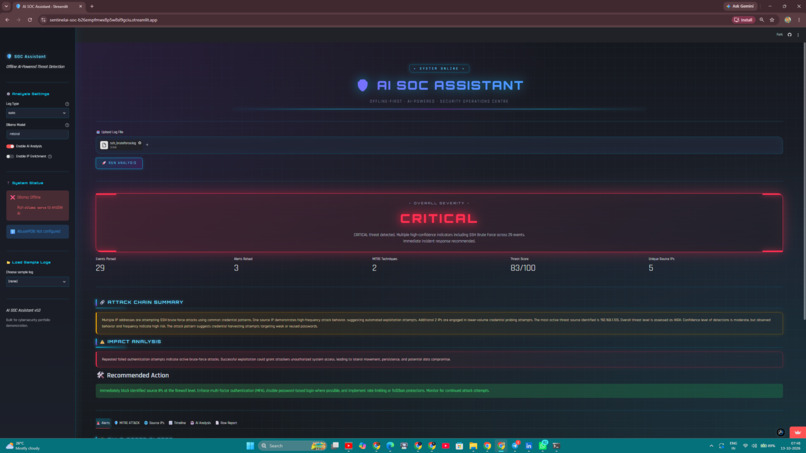Go back in browser history

pos(7,20)
